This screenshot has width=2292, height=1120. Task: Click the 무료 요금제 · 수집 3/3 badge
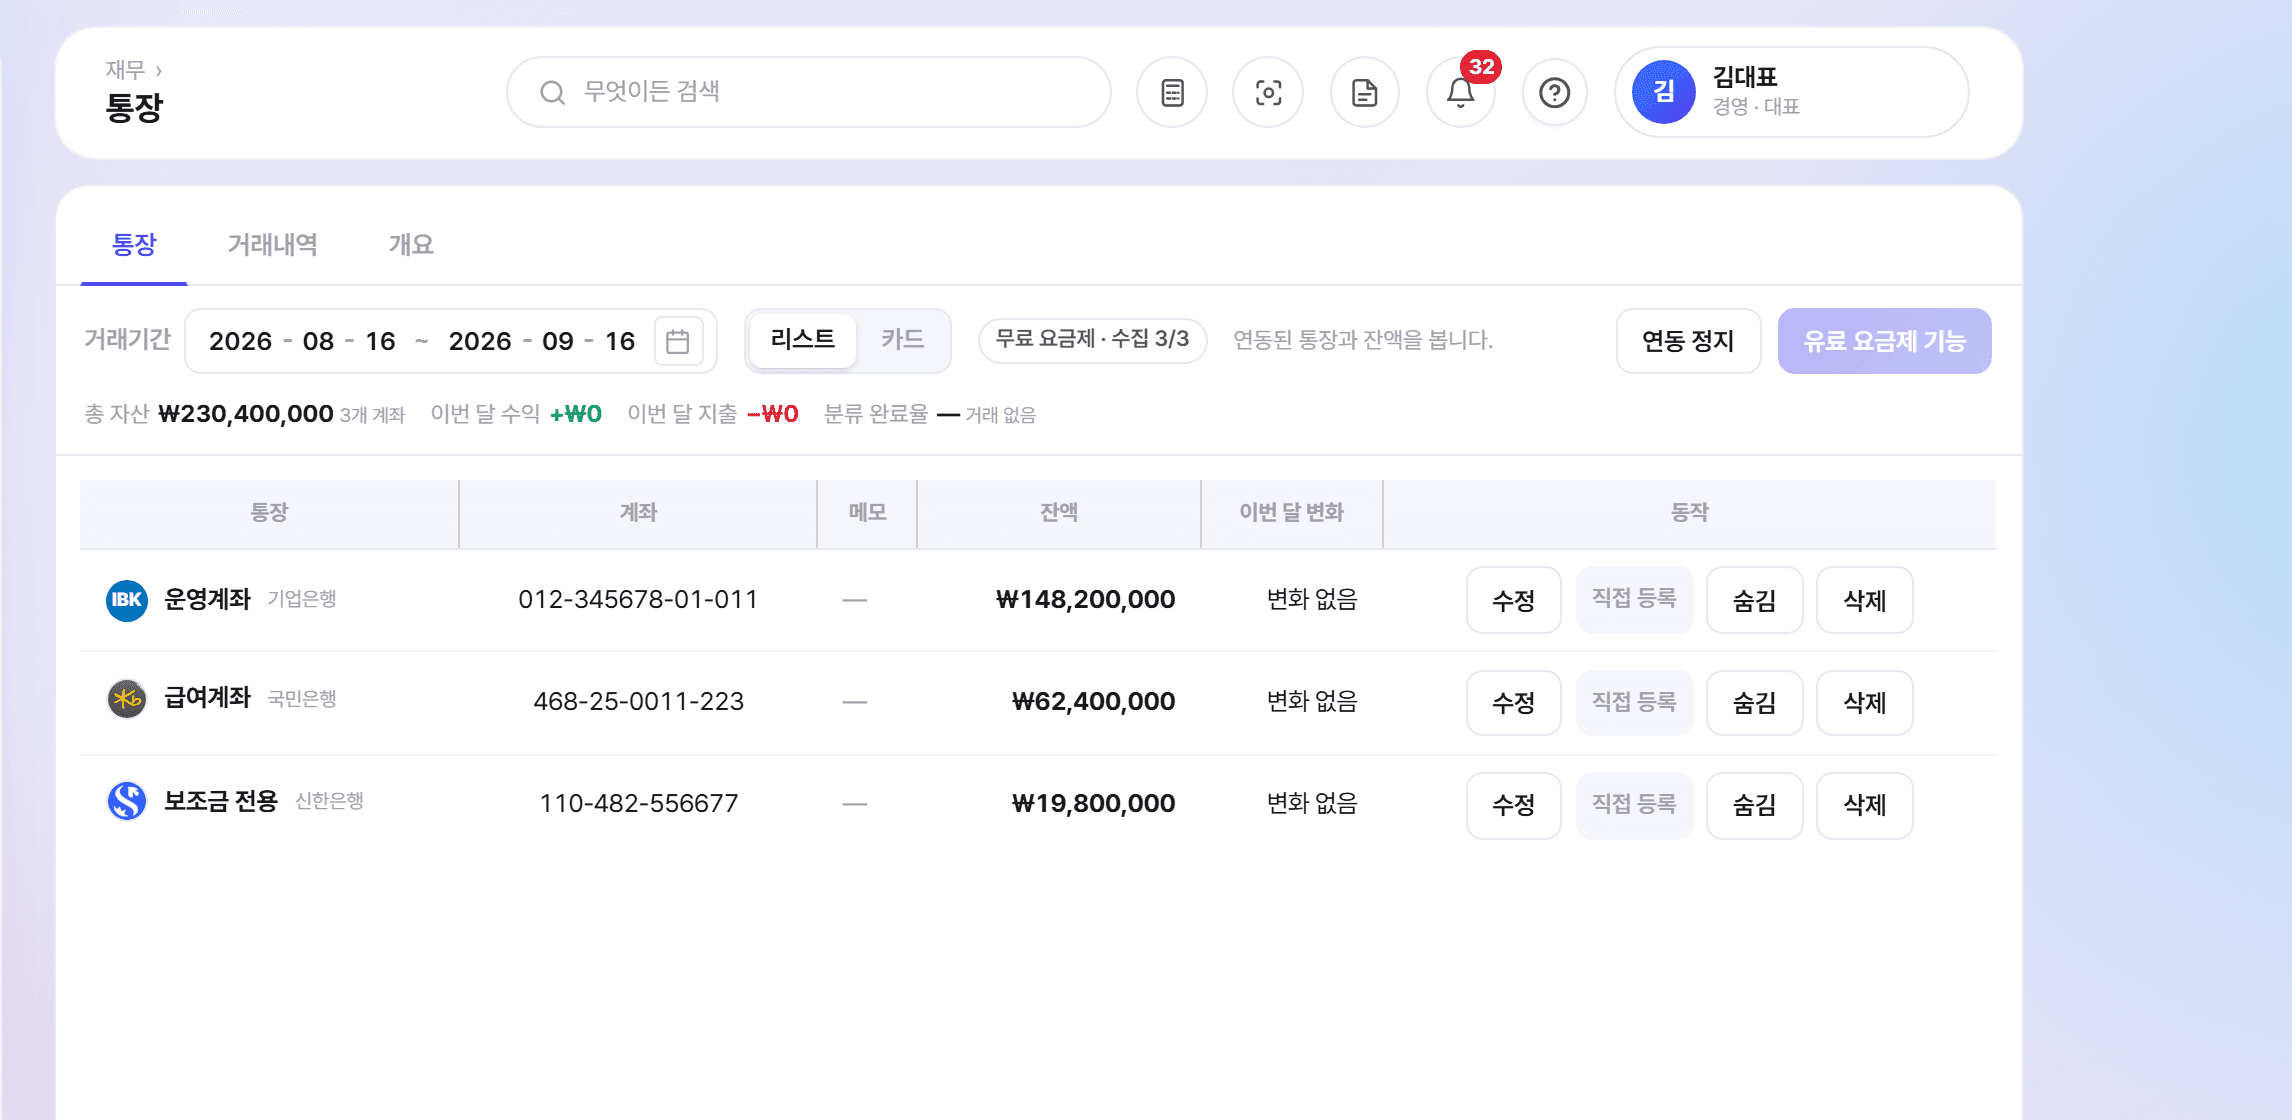point(1092,340)
